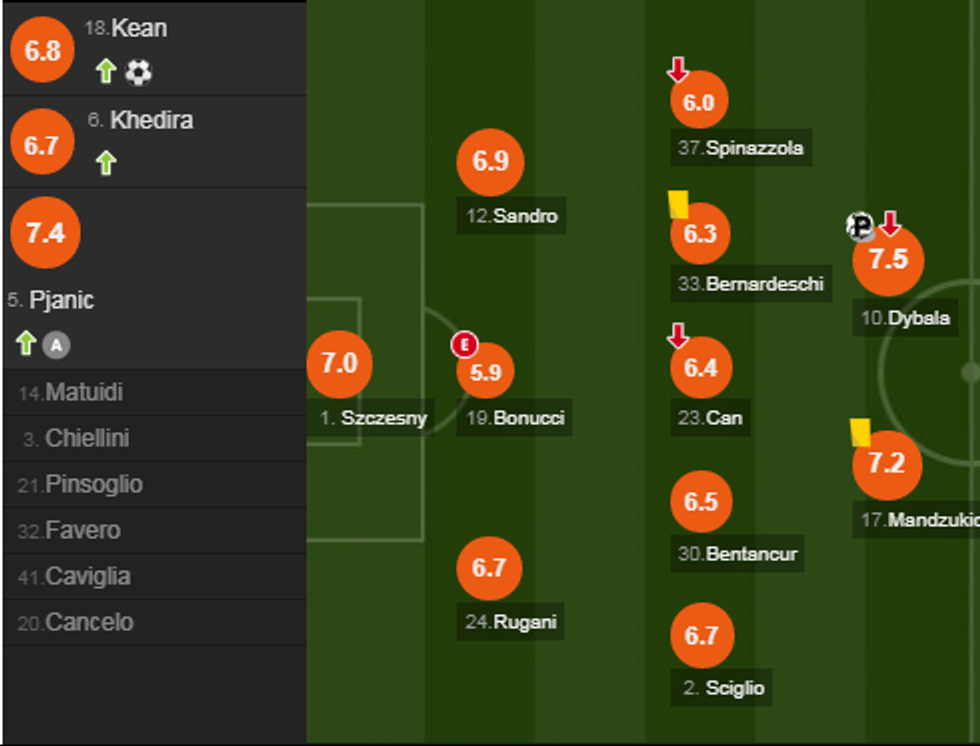Screen dimensions: 980x746
Task: Open Cancelo's entry on the bench
Action: [x=89, y=622]
